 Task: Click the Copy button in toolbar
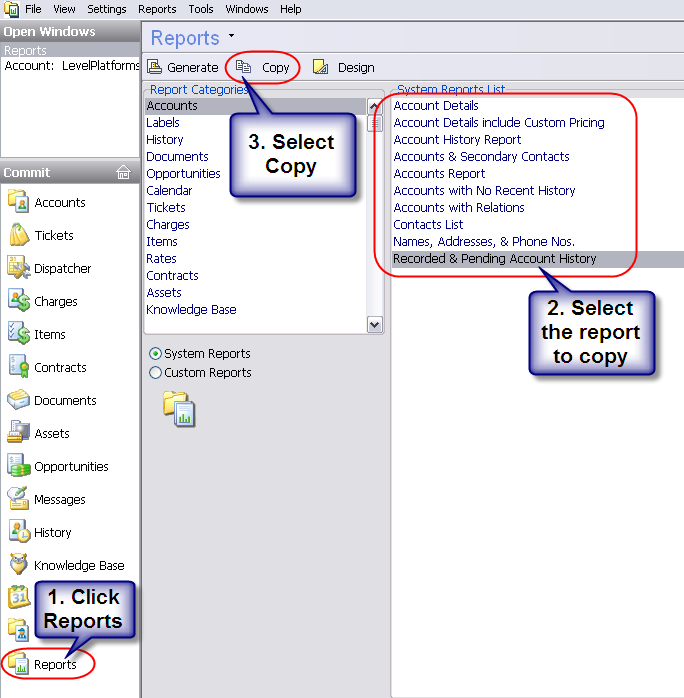[x=264, y=67]
